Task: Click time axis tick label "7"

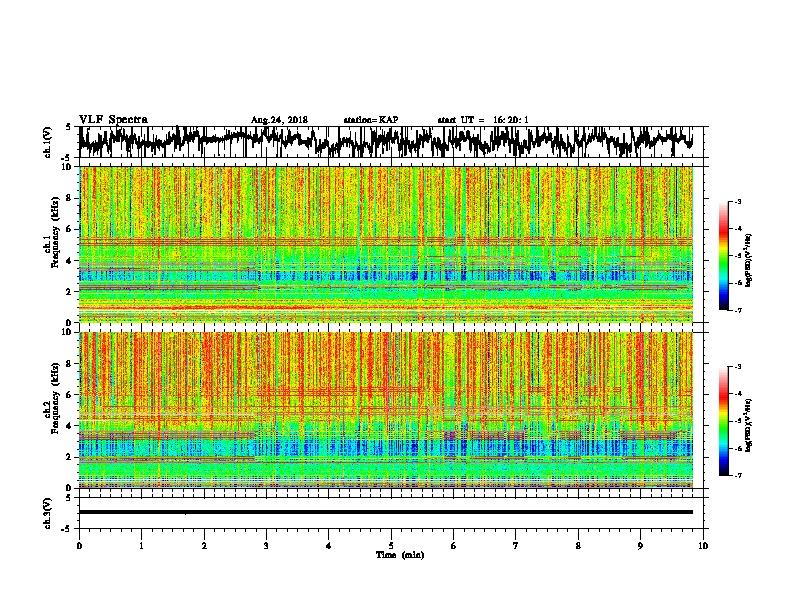Action: click(516, 546)
